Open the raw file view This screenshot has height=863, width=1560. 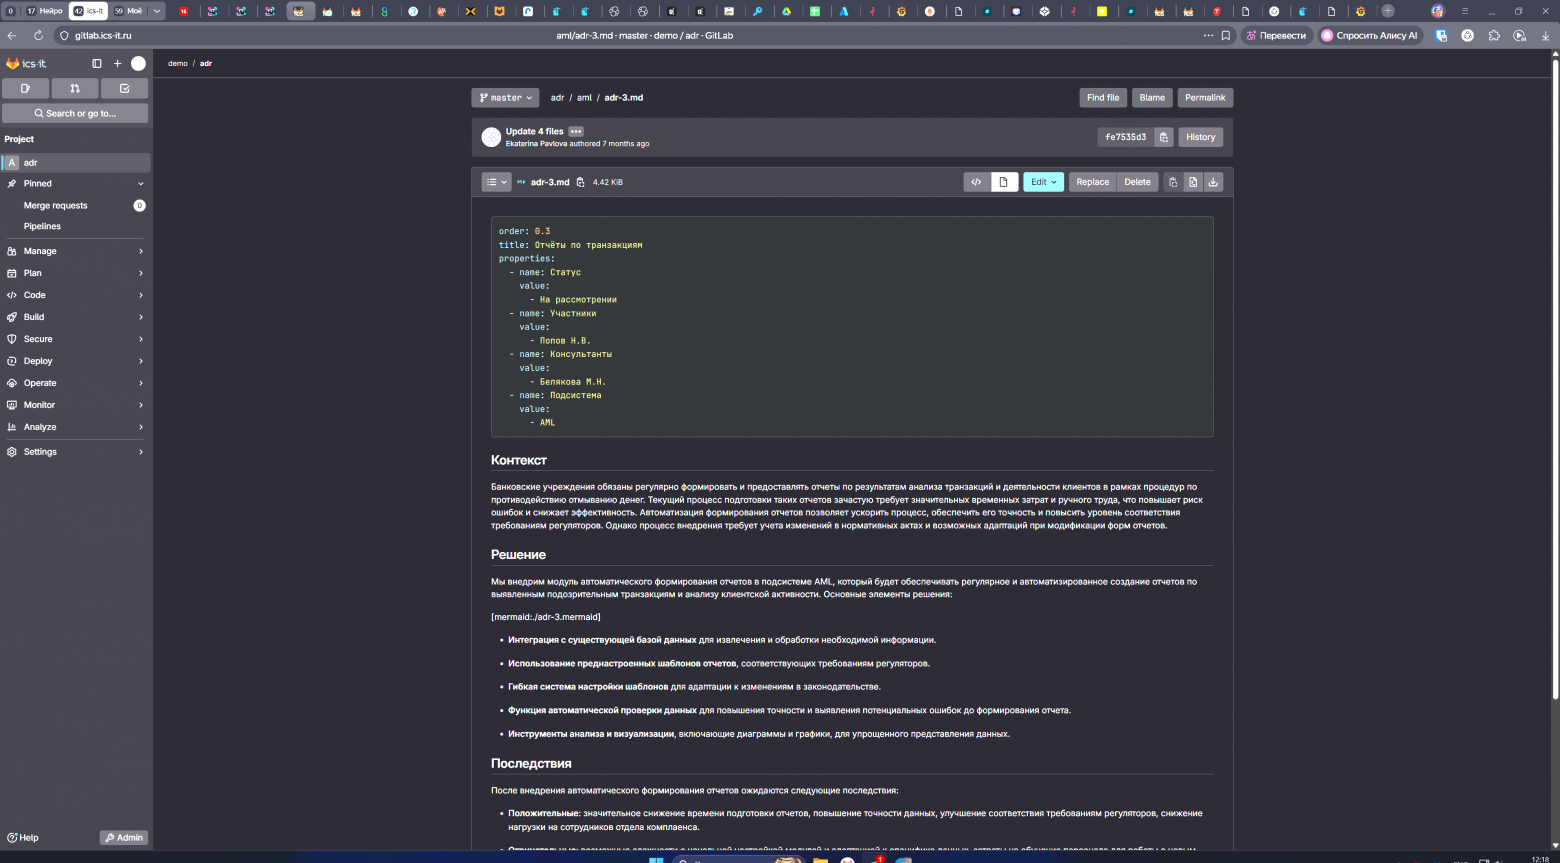pos(1193,182)
